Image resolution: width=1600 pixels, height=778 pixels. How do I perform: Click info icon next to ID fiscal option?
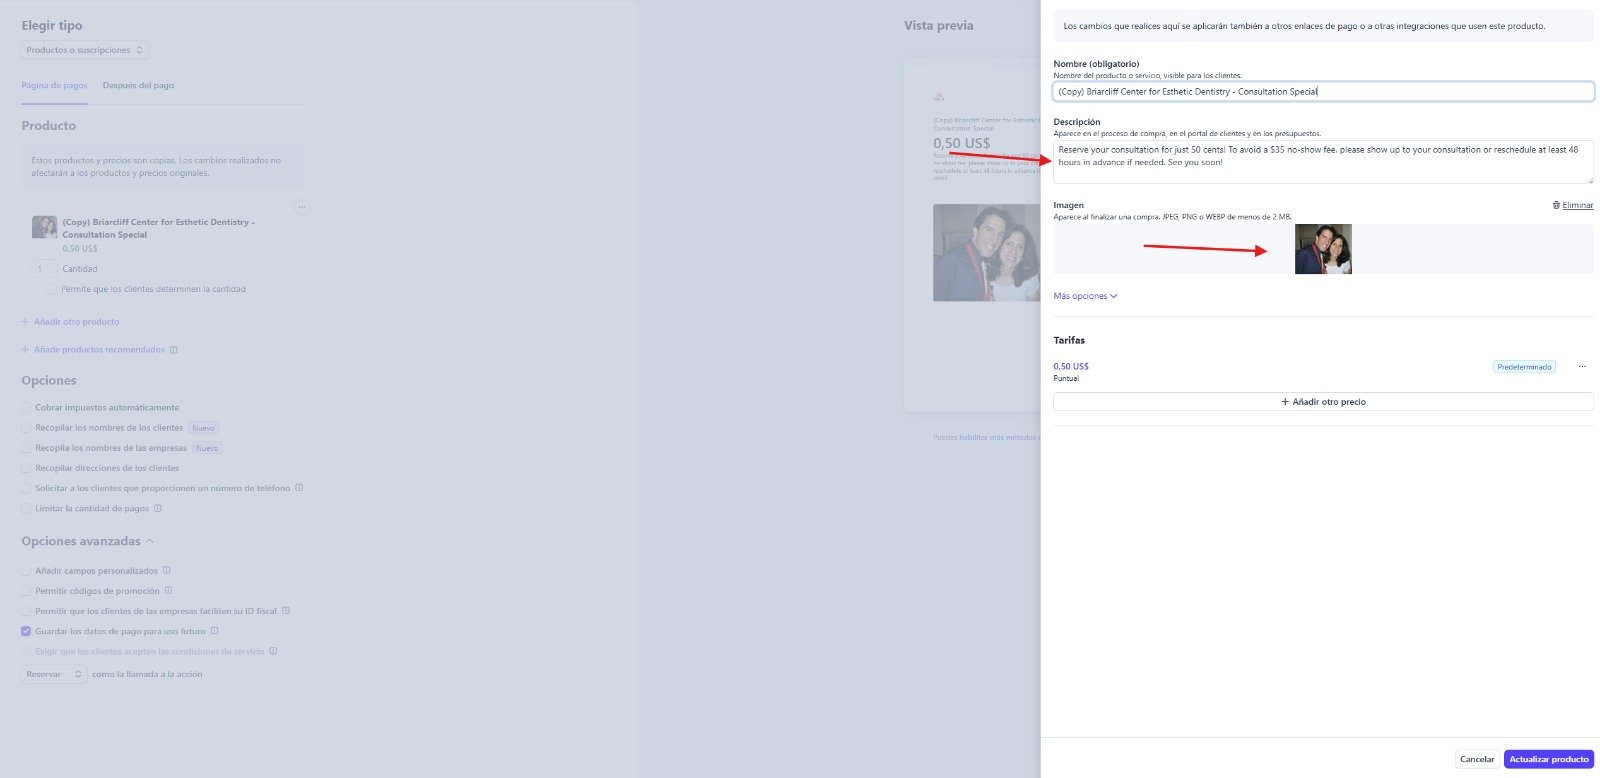point(286,611)
